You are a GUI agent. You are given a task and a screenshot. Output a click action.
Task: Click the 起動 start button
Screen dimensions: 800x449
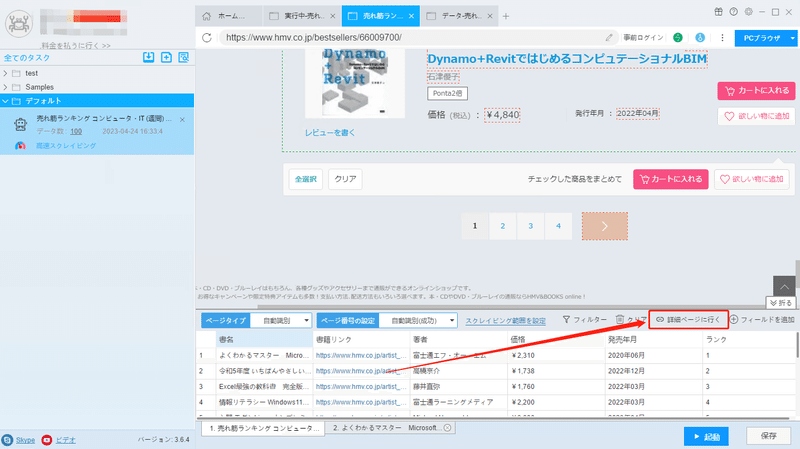[x=706, y=437]
